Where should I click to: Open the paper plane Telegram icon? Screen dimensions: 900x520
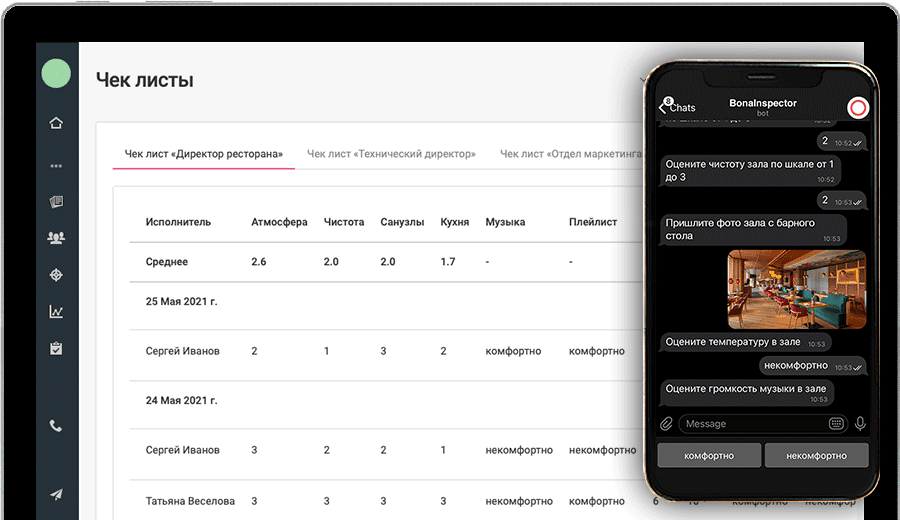coord(56,495)
